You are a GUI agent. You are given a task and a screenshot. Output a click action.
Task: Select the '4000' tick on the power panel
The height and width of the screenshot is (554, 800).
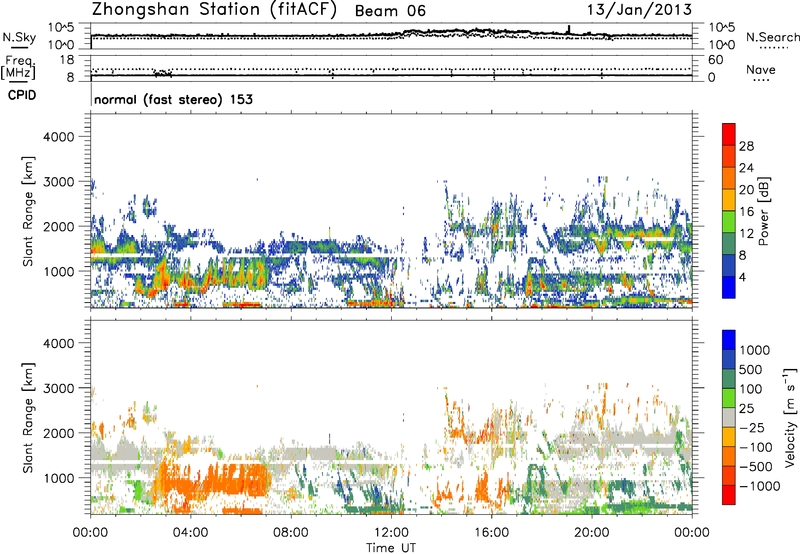[x=58, y=137]
